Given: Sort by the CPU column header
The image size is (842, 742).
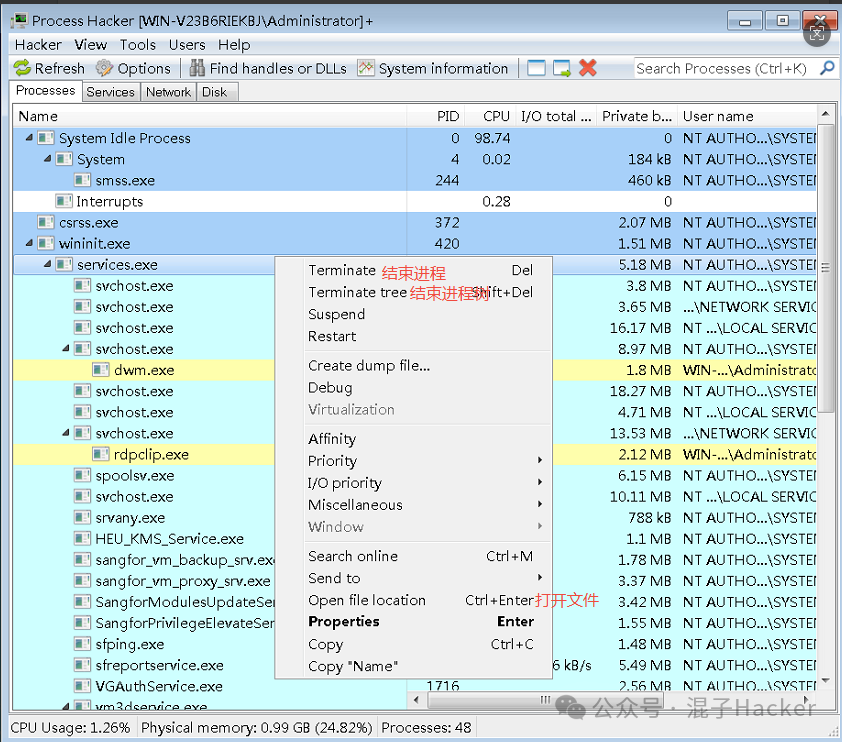Looking at the screenshot, I should [496, 116].
